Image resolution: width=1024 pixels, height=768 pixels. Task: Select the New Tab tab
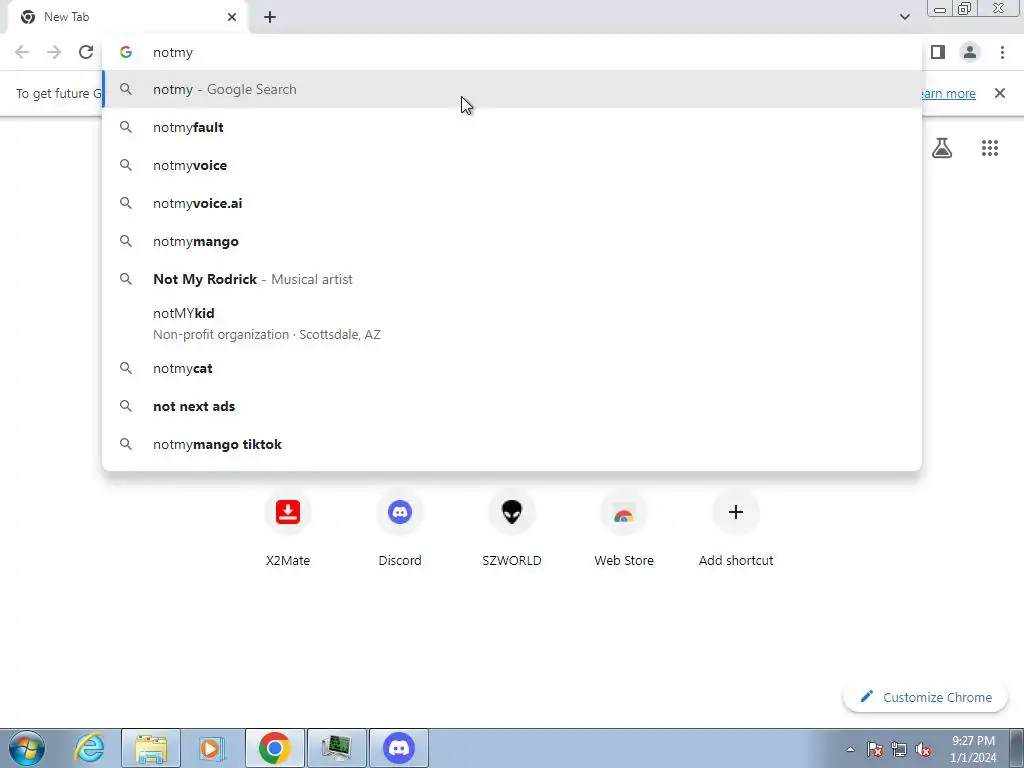click(x=128, y=17)
